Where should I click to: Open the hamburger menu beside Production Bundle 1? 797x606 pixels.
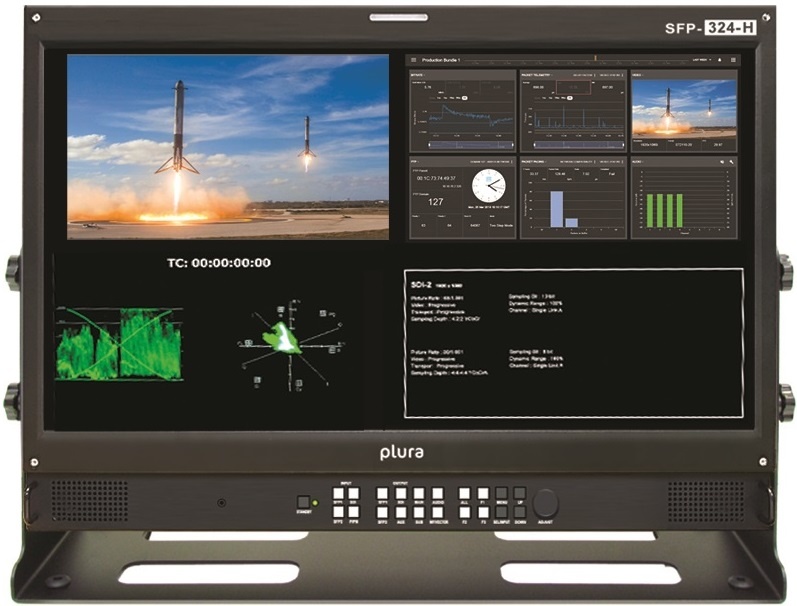click(x=415, y=60)
